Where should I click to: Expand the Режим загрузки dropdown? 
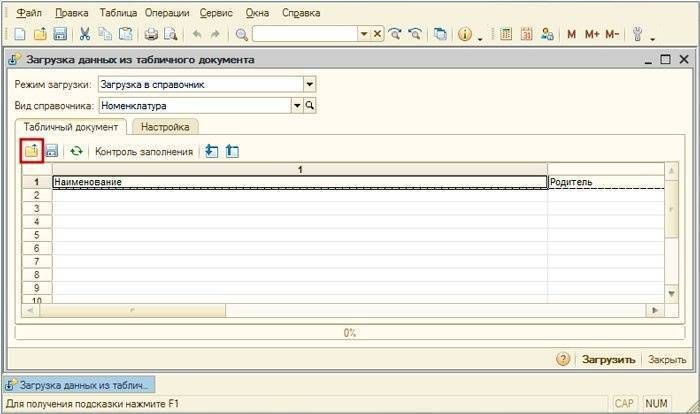click(x=310, y=84)
